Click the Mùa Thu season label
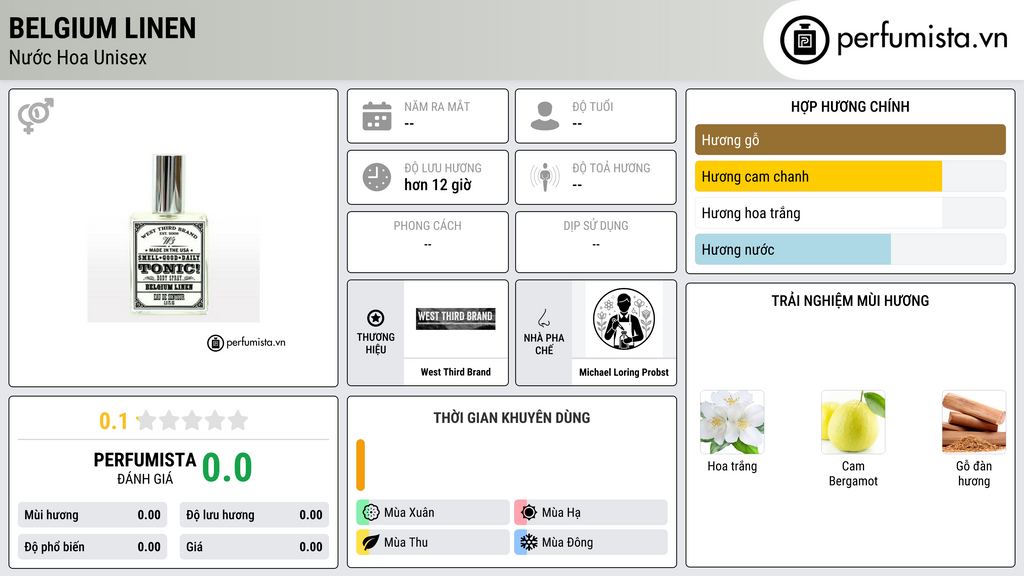The image size is (1024, 576). pyautogui.click(x=406, y=542)
